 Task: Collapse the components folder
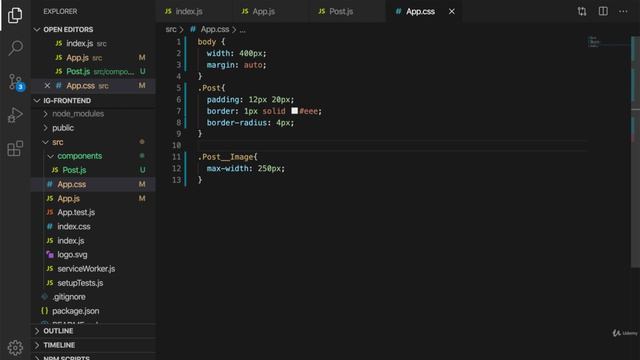[x=93, y=156]
